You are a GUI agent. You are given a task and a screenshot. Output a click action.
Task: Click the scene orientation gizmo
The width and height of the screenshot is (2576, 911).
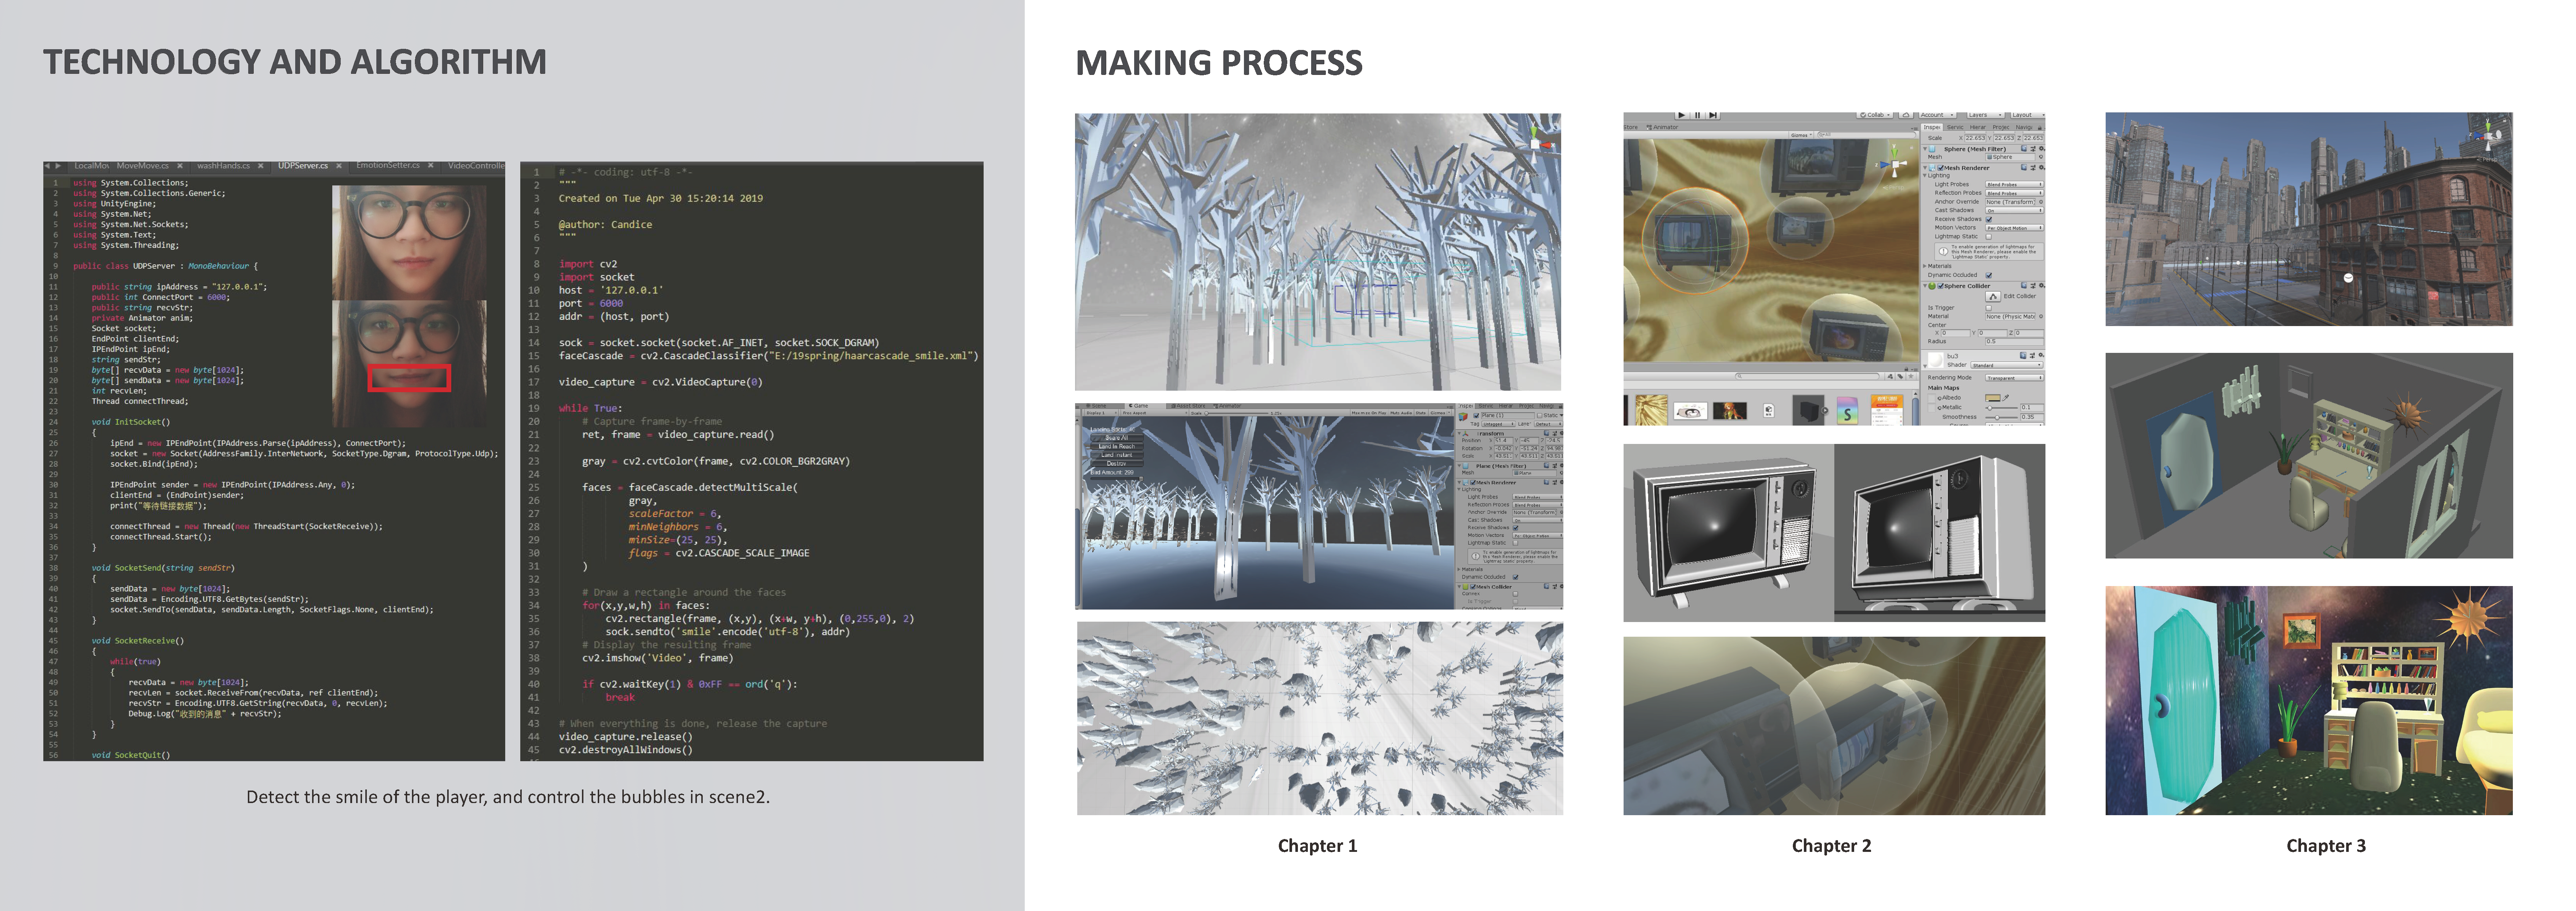point(1895,164)
